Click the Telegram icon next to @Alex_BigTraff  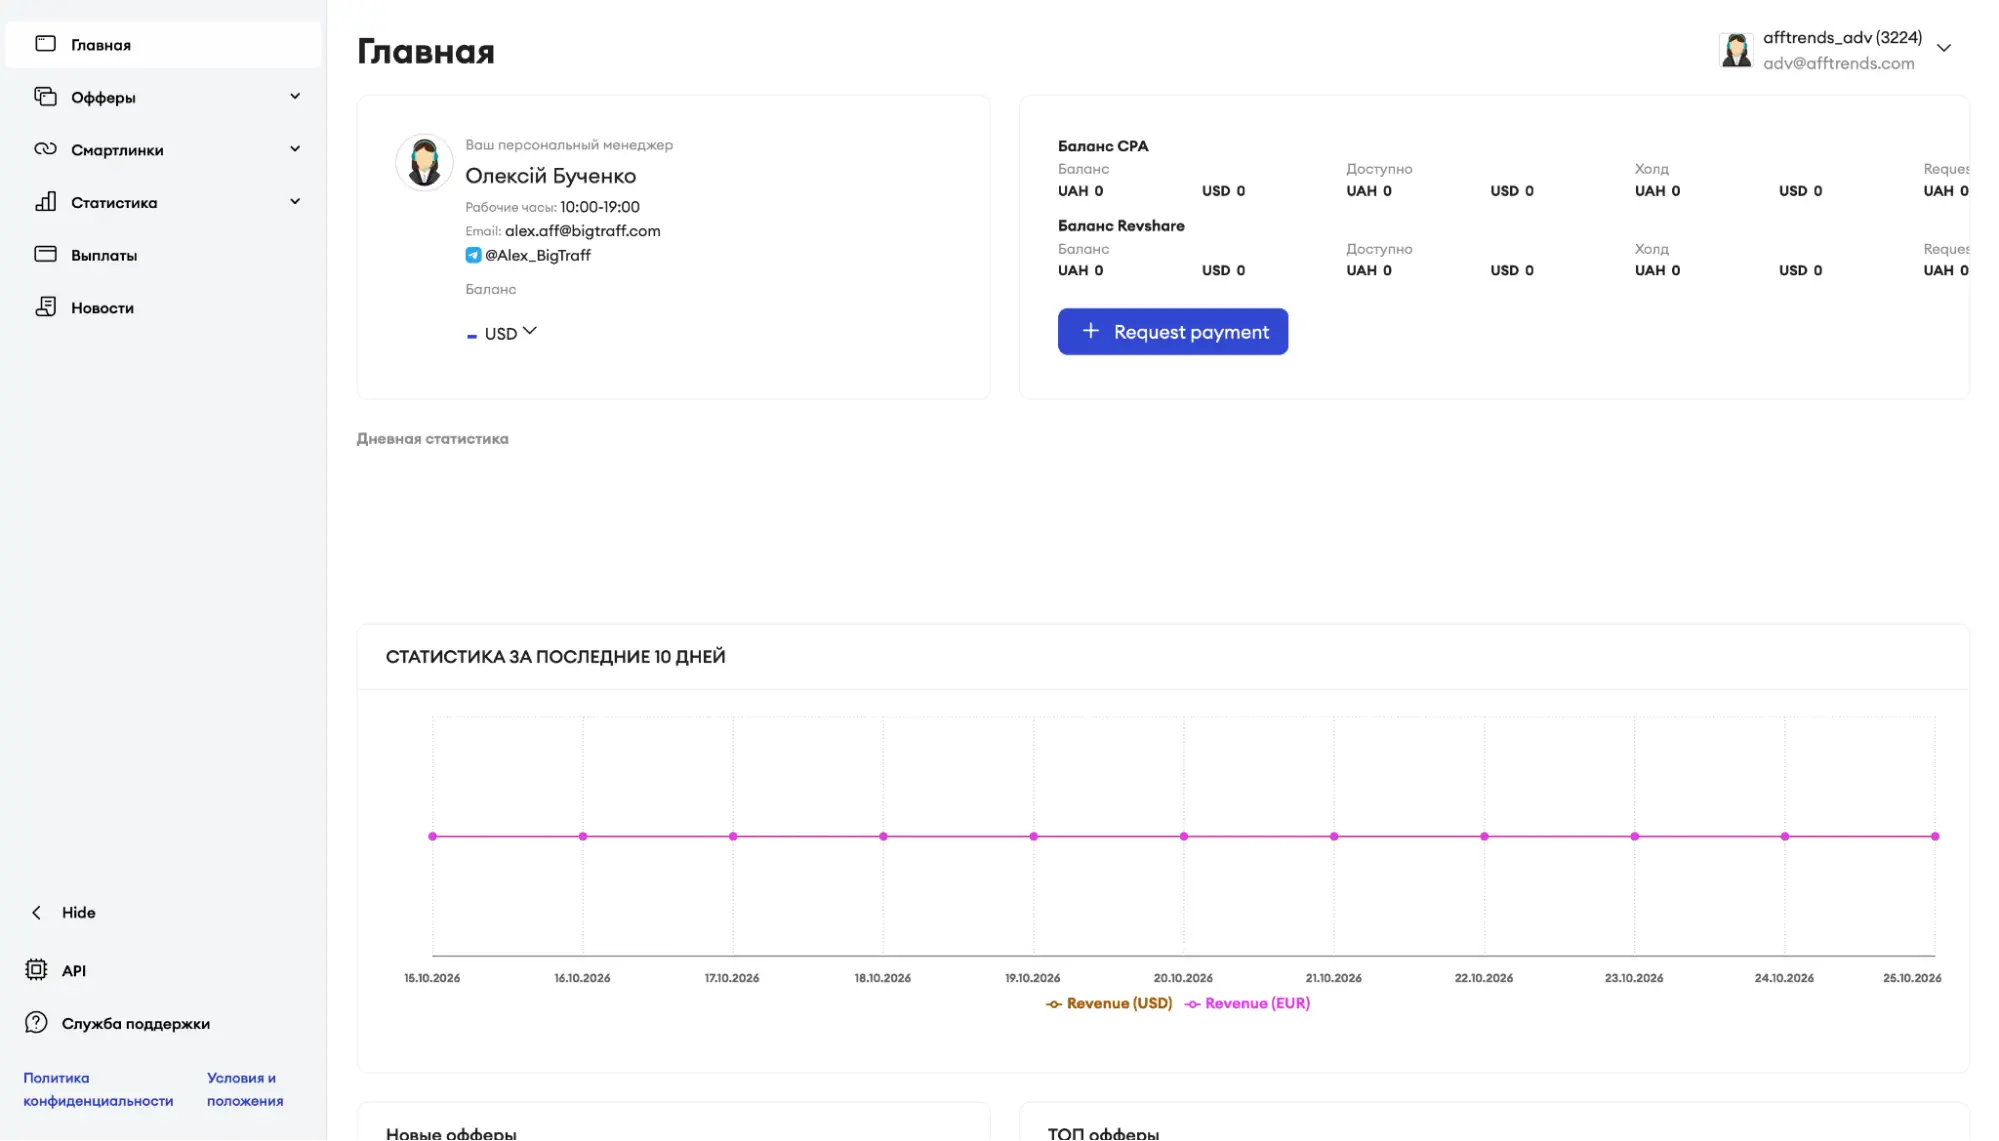pyautogui.click(x=473, y=255)
